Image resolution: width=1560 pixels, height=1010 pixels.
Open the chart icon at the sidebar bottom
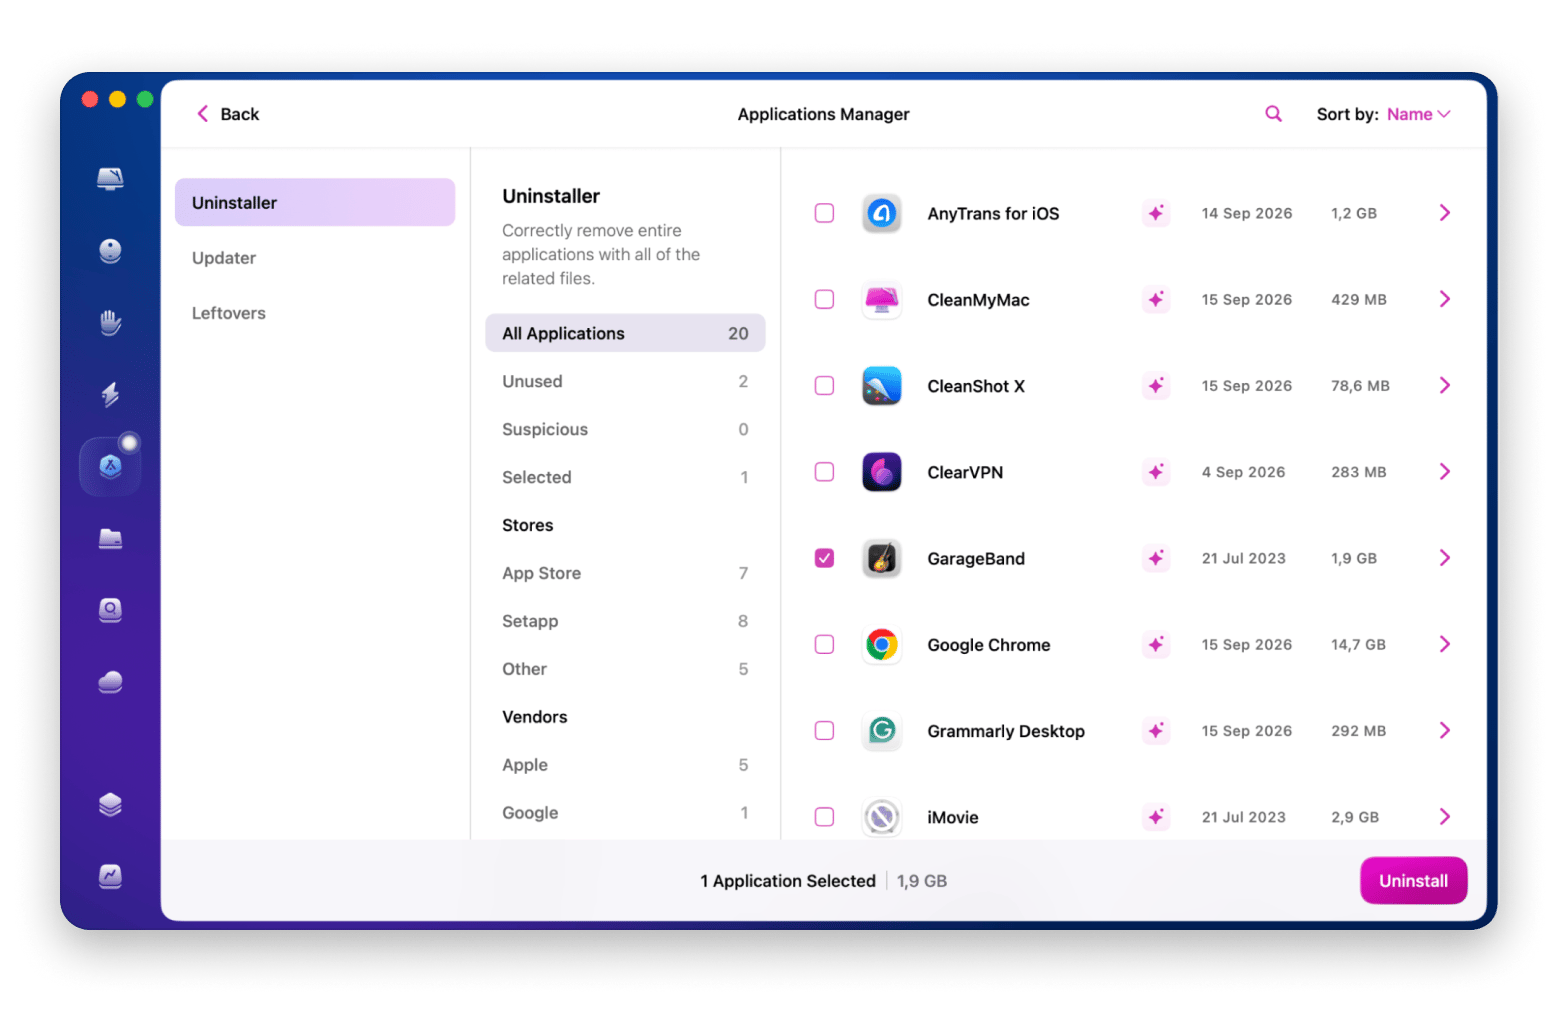110,876
